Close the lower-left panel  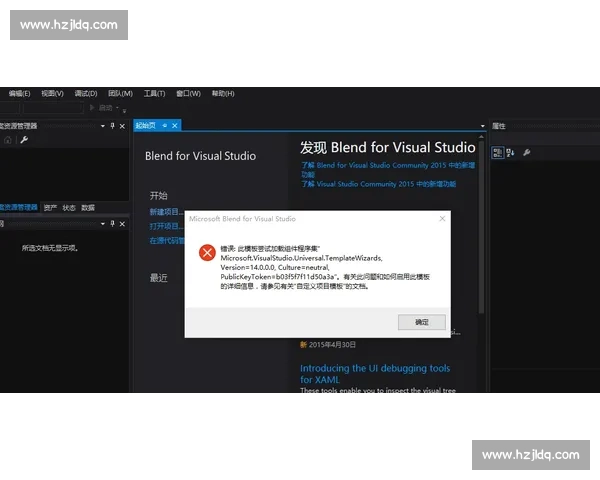(122, 224)
